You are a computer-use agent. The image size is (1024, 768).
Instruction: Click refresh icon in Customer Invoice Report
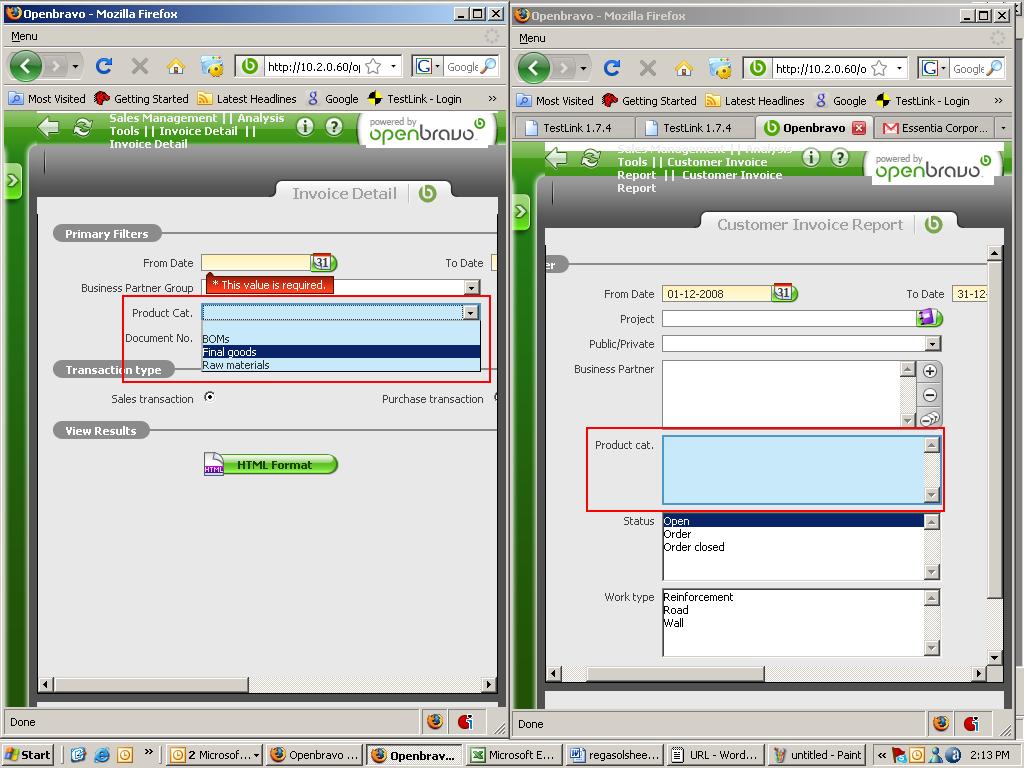pos(591,158)
